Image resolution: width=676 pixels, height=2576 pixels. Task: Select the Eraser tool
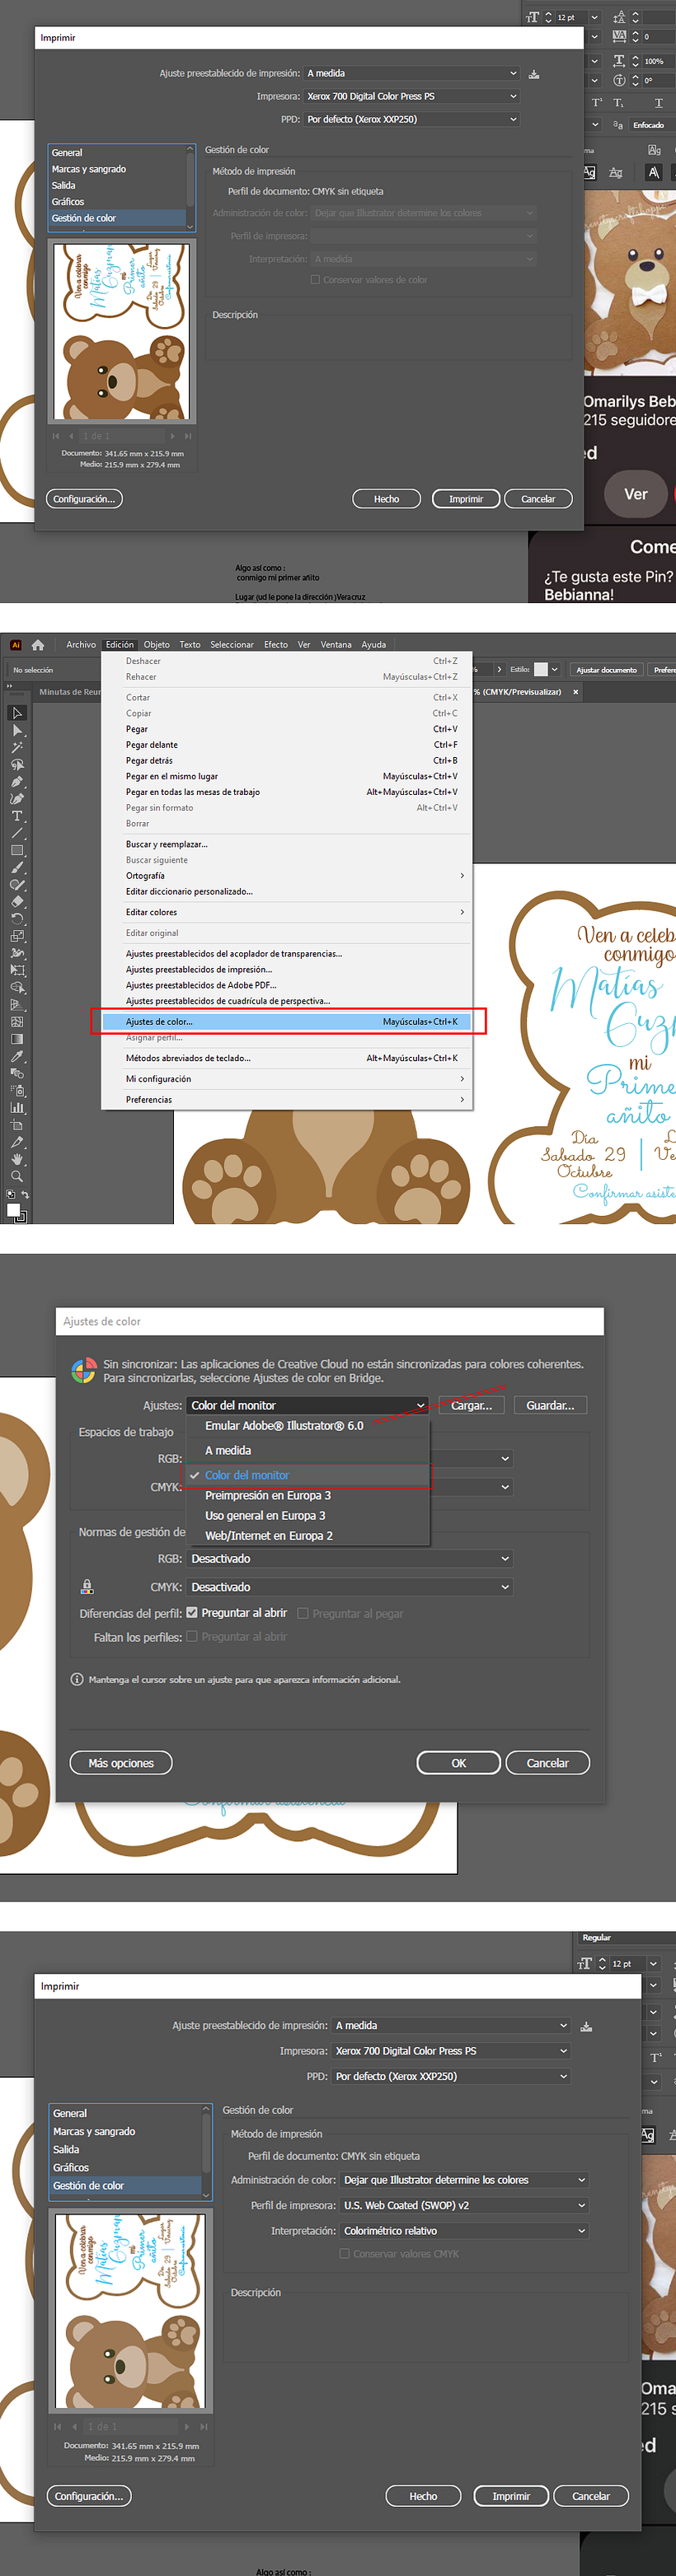click(x=17, y=901)
